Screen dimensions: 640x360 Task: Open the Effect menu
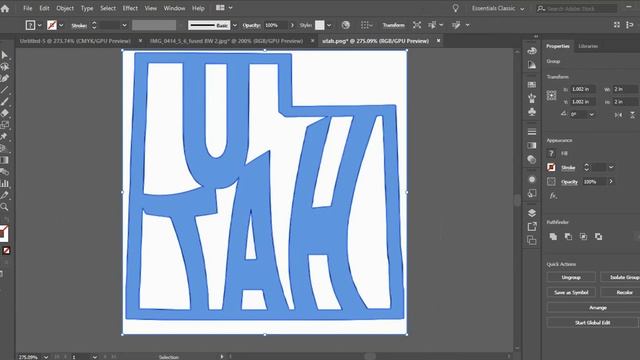[x=130, y=8]
